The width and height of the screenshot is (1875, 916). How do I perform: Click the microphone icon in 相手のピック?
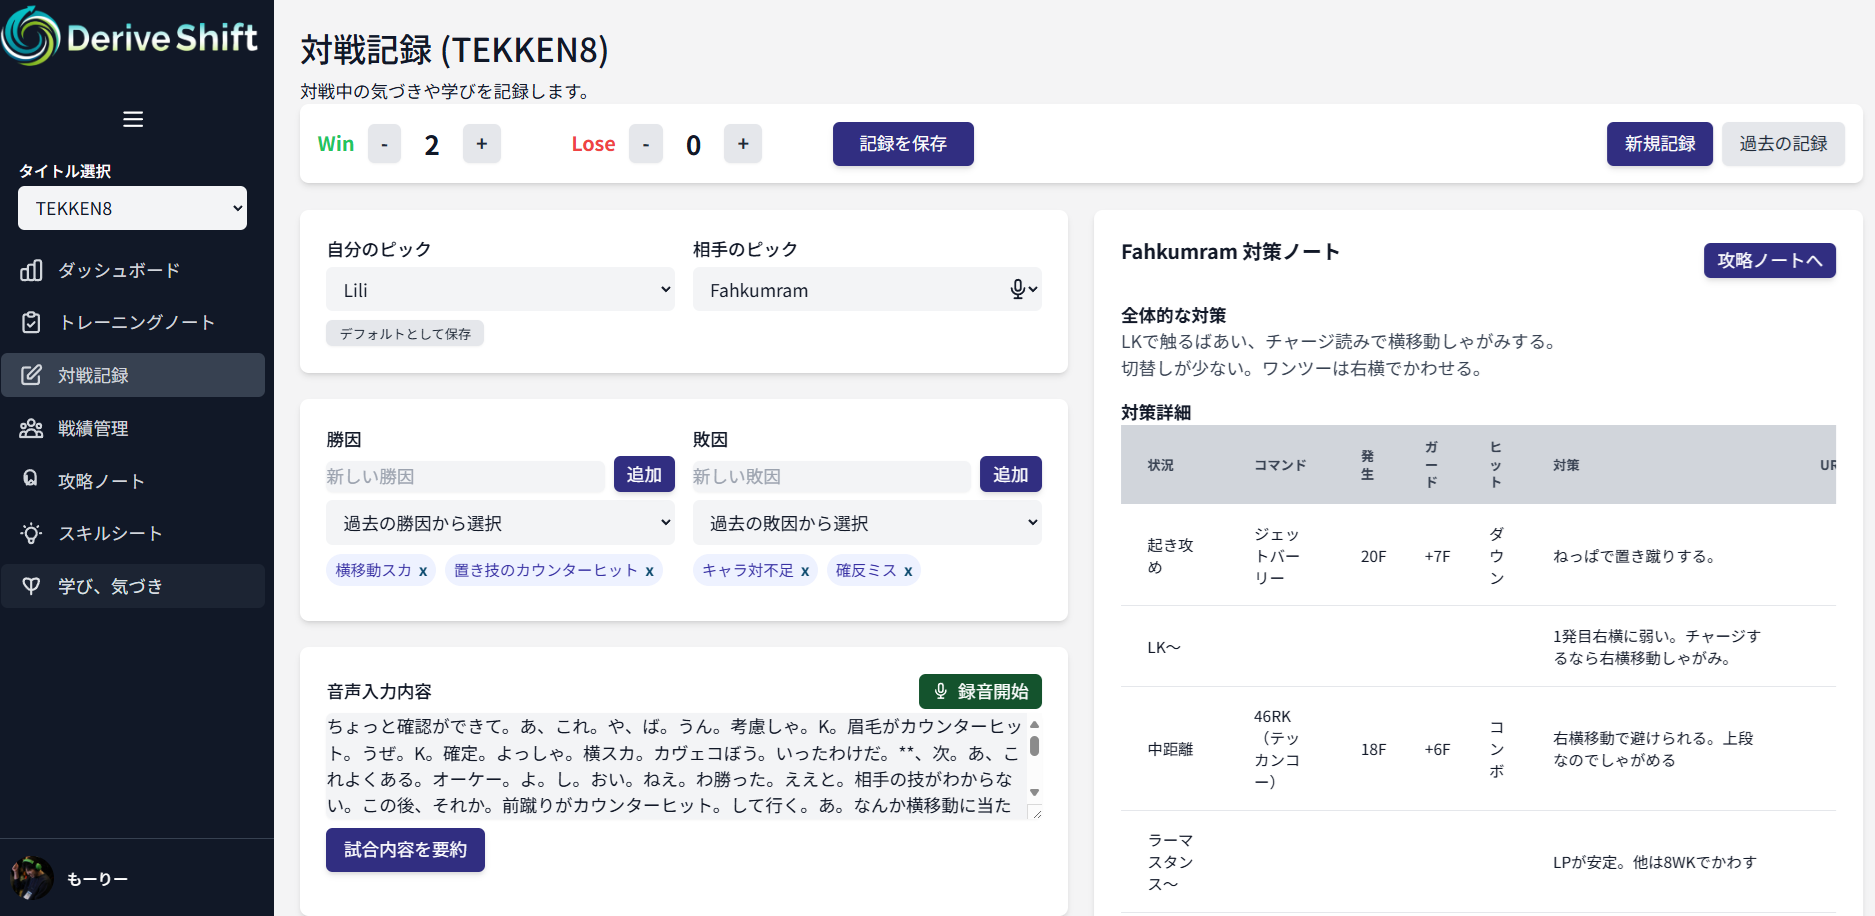pos(1018,289)
